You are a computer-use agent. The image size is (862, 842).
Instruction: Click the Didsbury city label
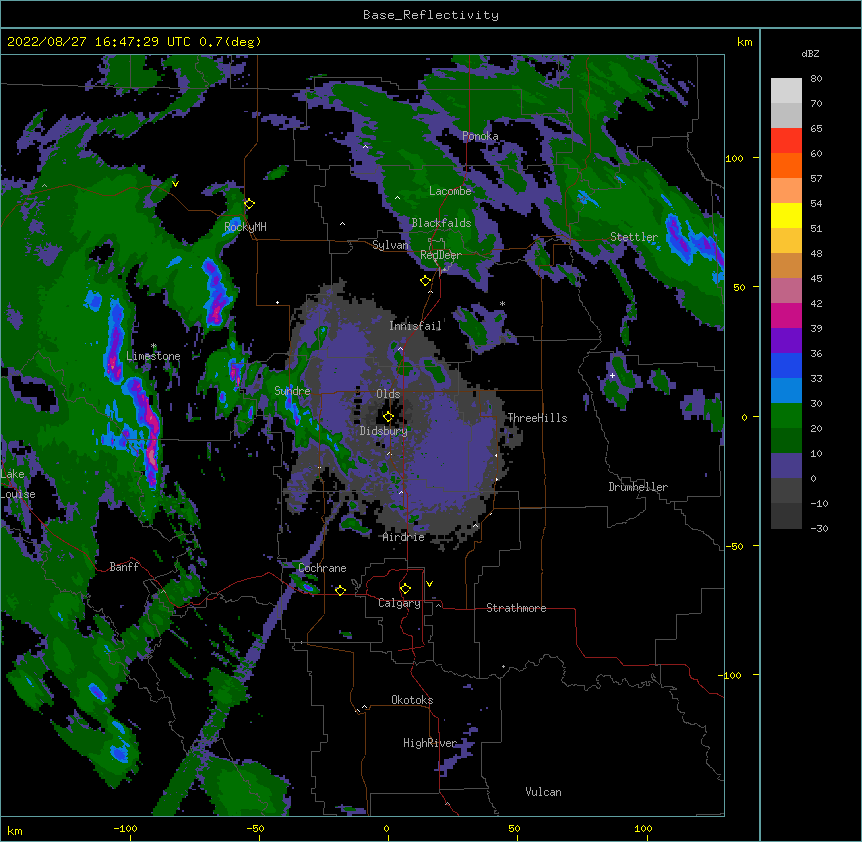click(x=384, y=431)
